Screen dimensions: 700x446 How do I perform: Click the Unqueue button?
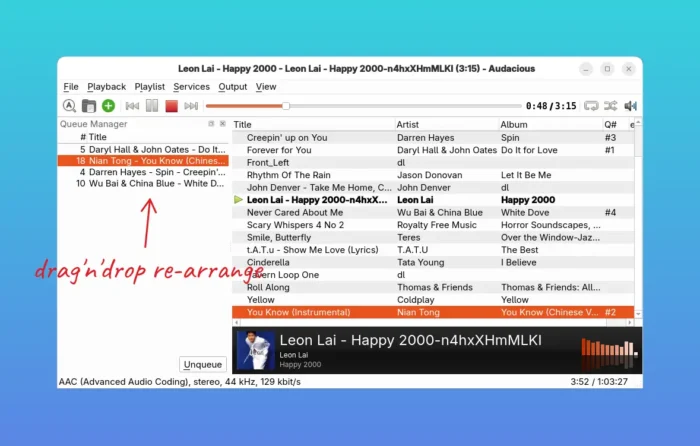[204, 364]
